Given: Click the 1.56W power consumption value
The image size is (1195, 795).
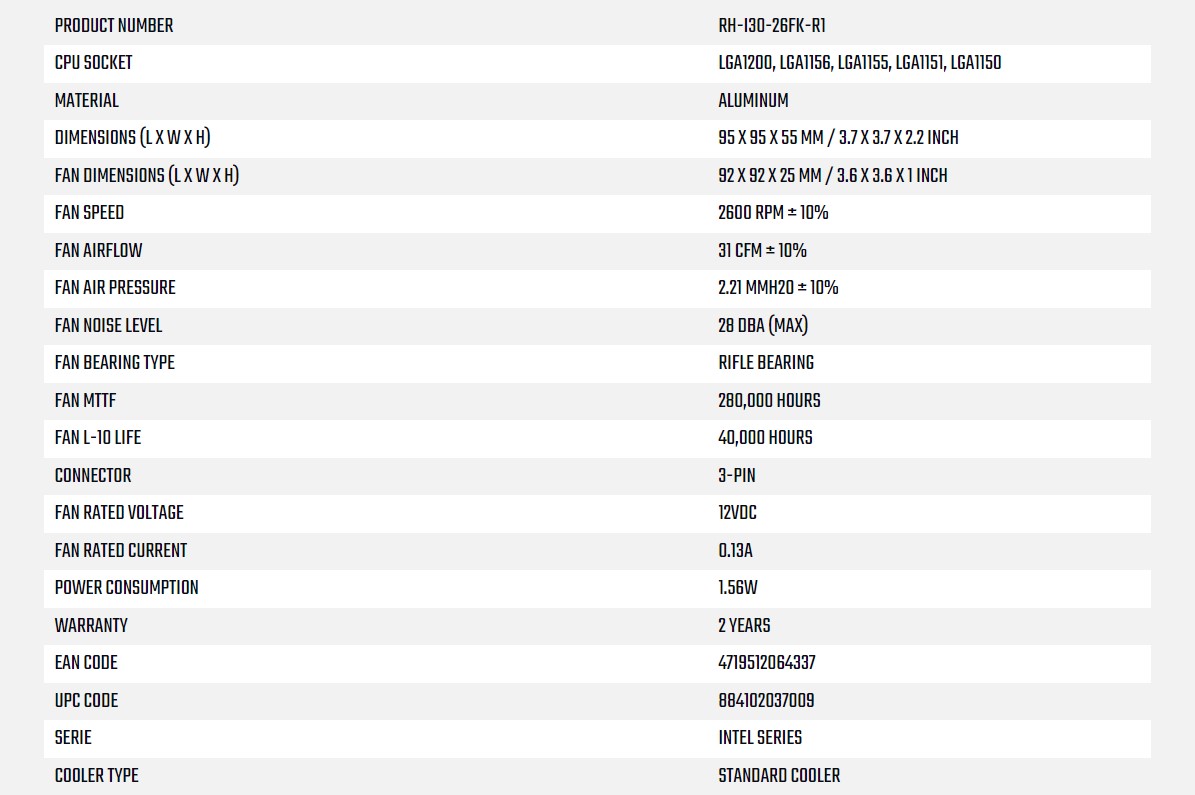Looking at the screenshot, I should (738, 588).
